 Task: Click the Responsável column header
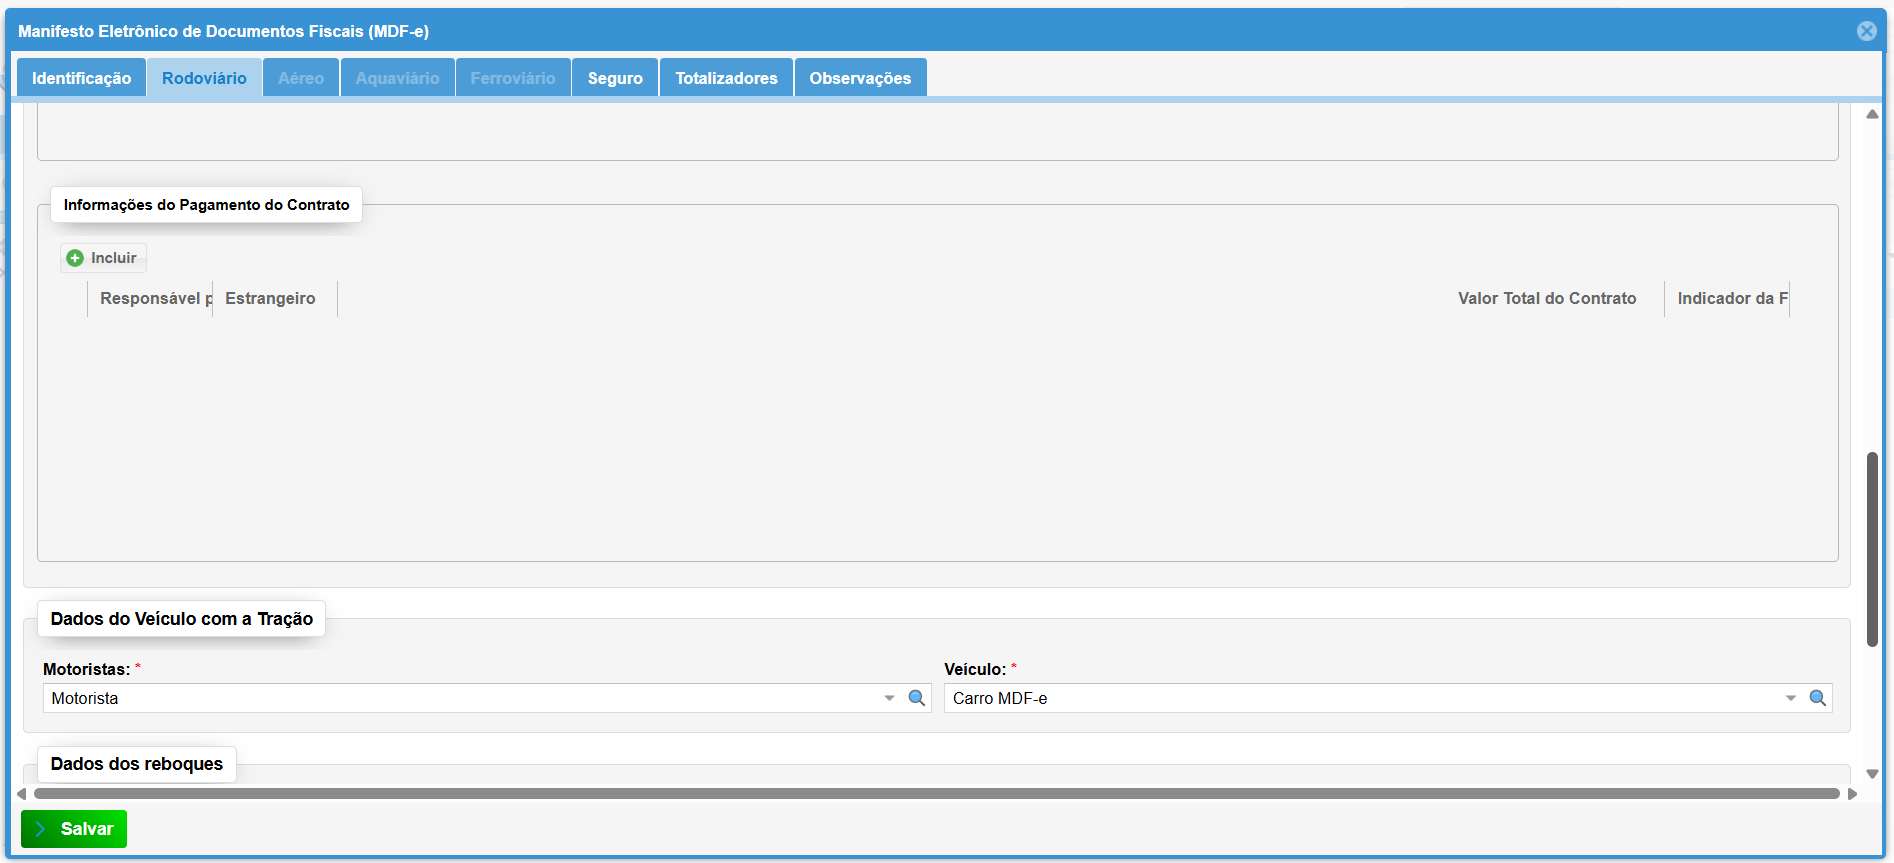(x=150, y=298)
